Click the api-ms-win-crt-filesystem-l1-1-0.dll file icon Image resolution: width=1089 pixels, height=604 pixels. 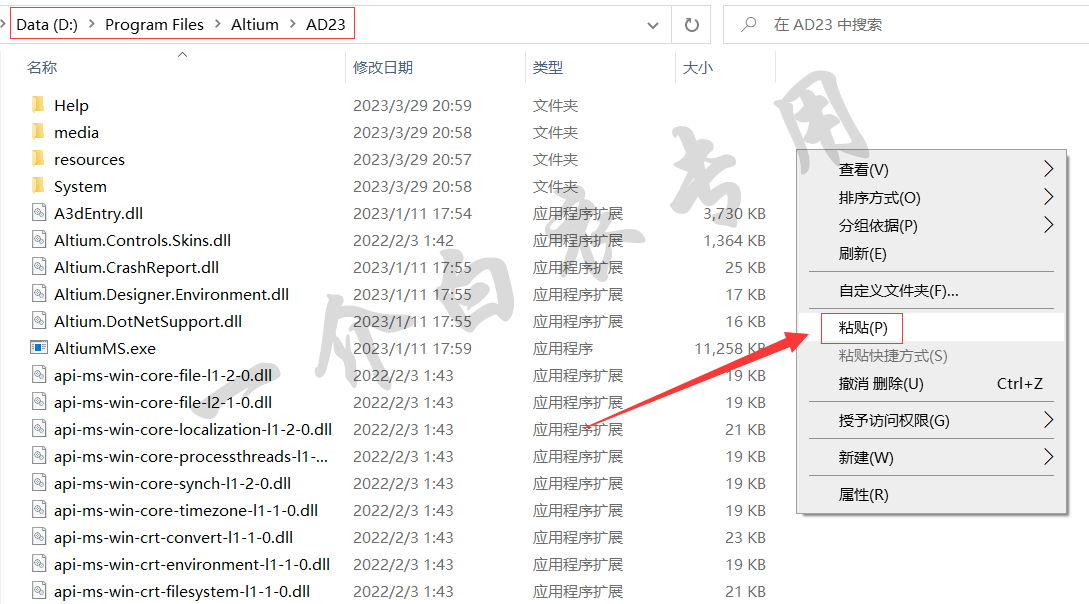(x=39, y=592)
